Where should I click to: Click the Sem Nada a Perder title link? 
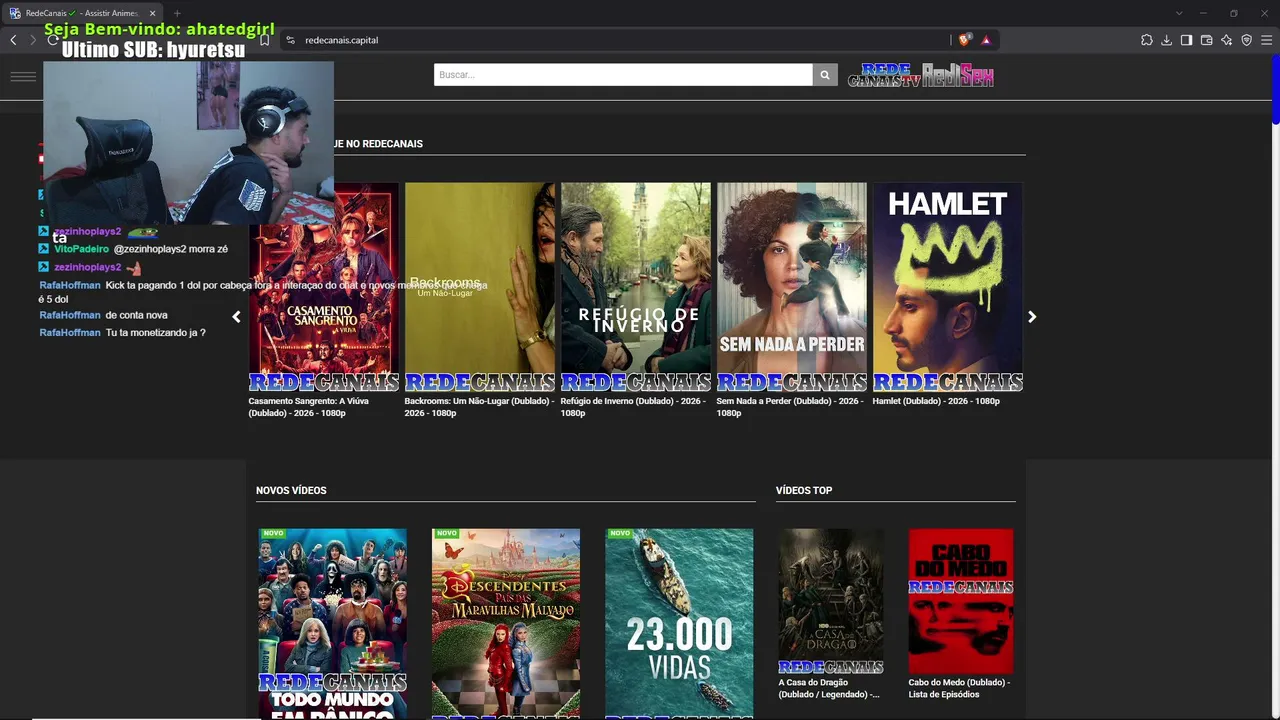click(790, 407)
